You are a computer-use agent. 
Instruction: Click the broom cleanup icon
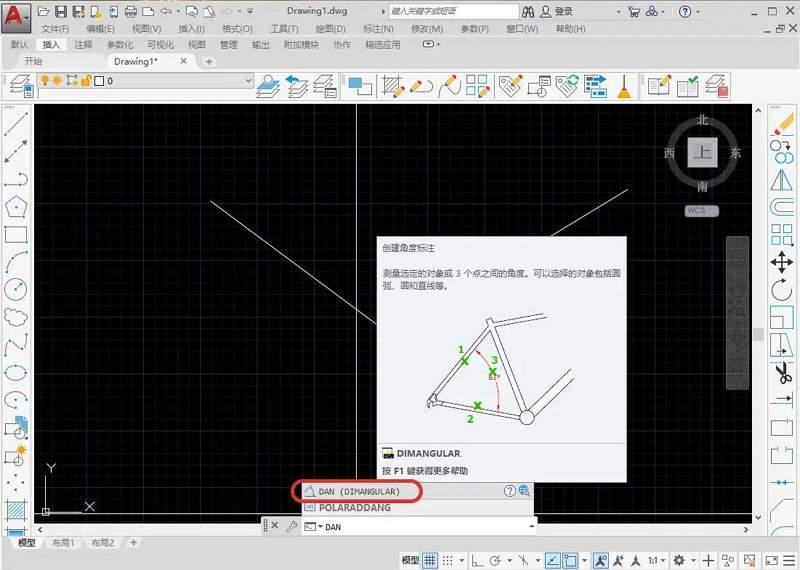624,86
